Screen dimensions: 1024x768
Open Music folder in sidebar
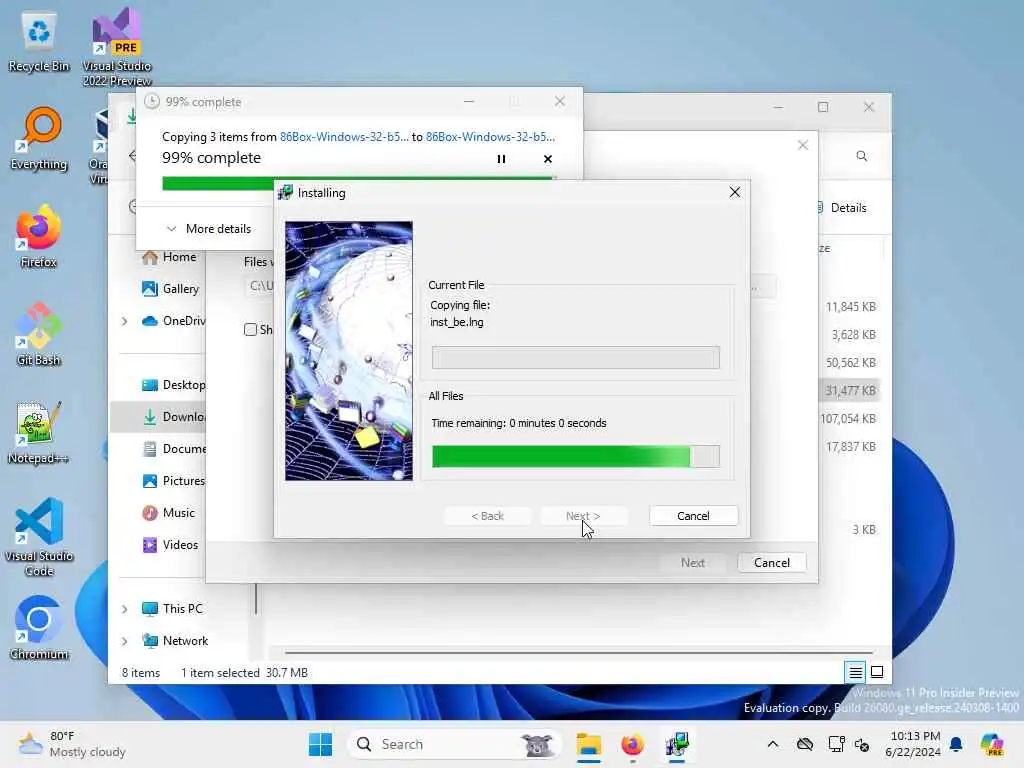coord(168,513)
